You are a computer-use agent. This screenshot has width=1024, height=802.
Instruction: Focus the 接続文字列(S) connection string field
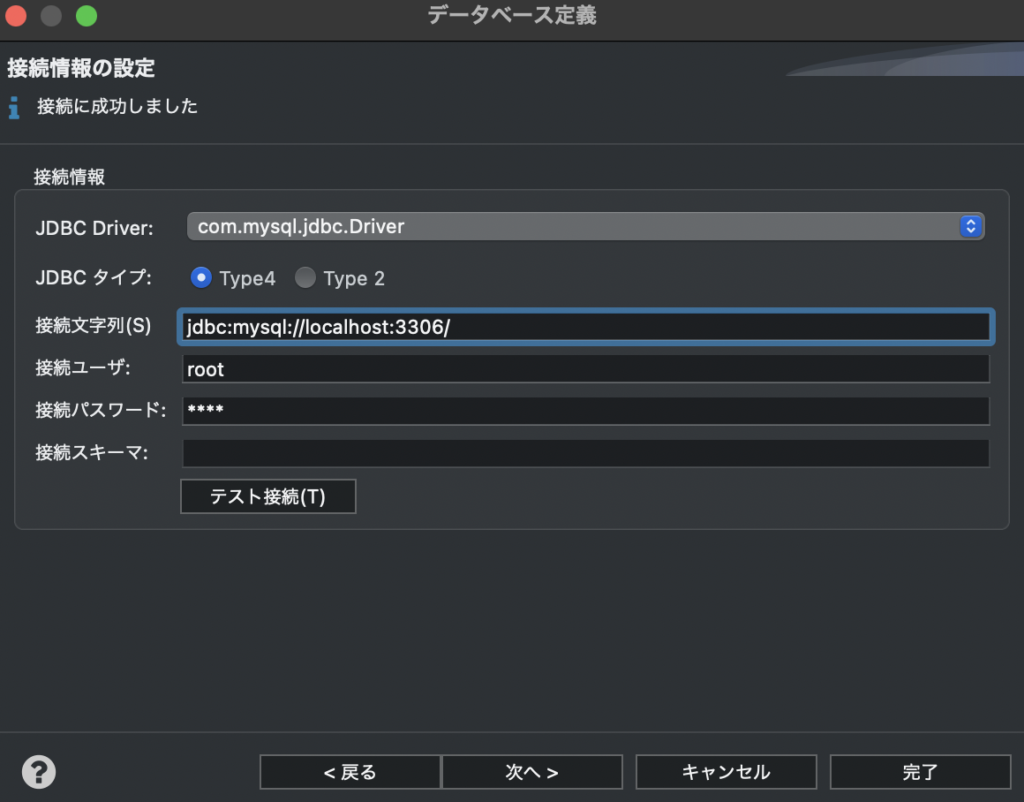586,327
